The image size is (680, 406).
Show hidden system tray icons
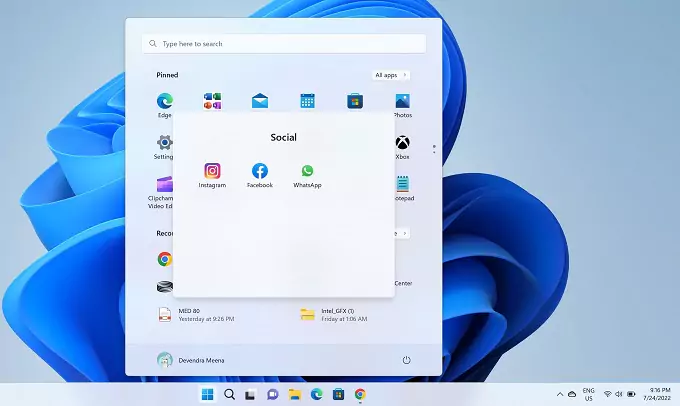click(560, 394)
